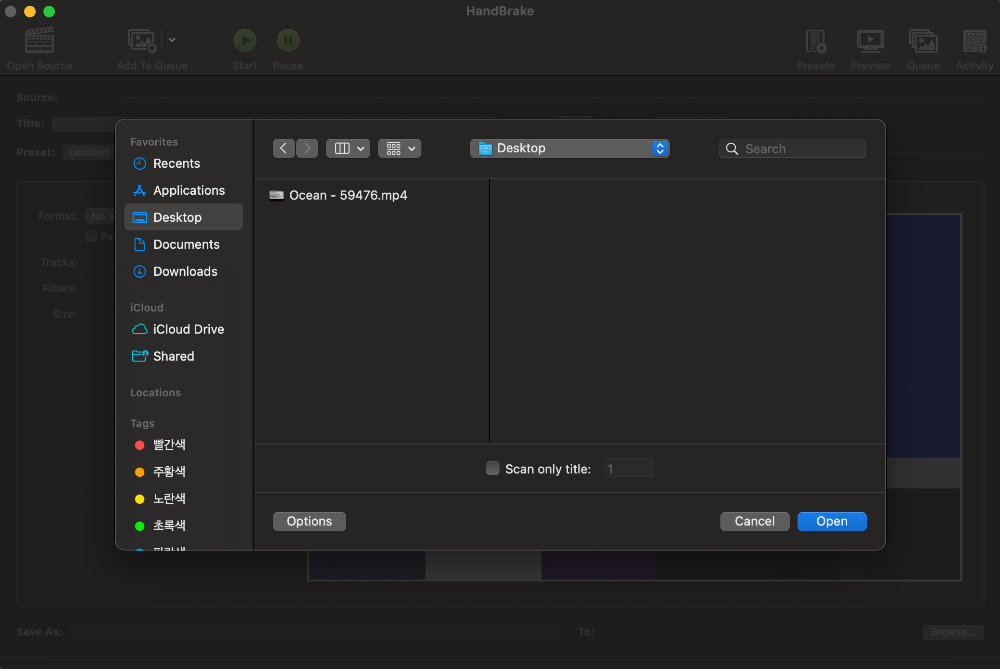Open the Activity log icon

(x=974, y=41)
